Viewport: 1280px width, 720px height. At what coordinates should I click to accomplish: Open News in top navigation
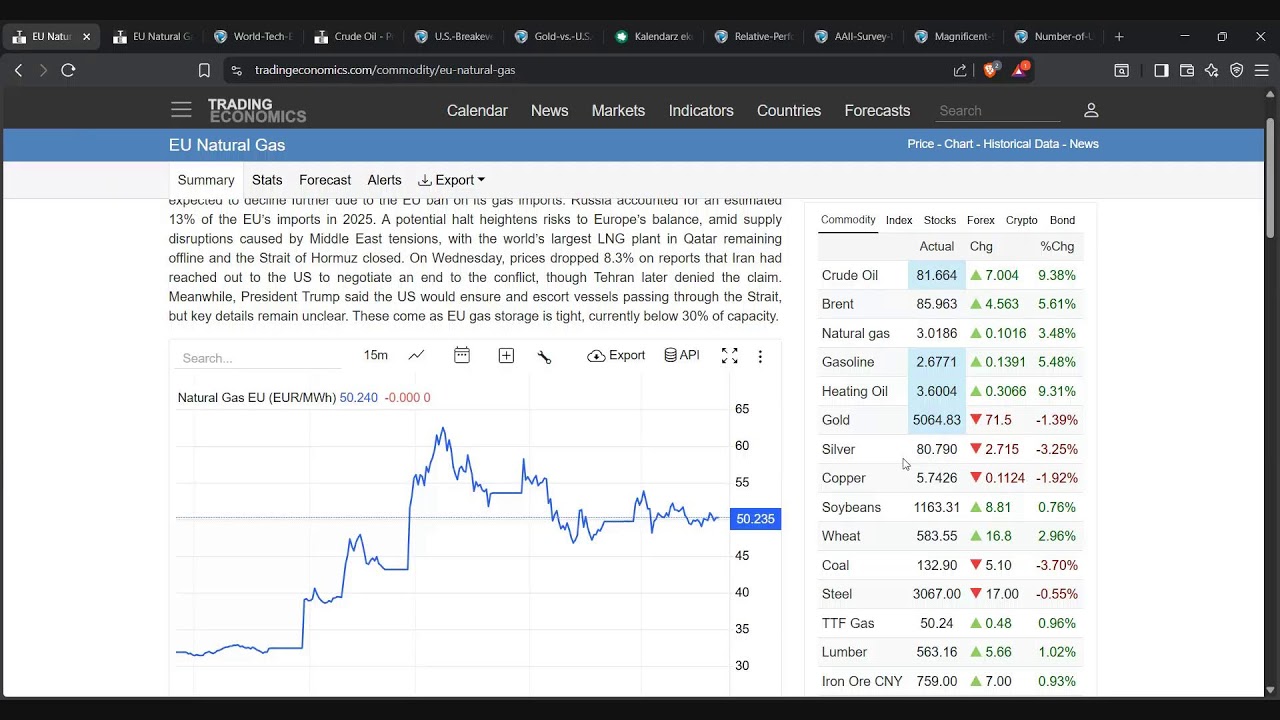pyautogui.click(x=549, y=110)
